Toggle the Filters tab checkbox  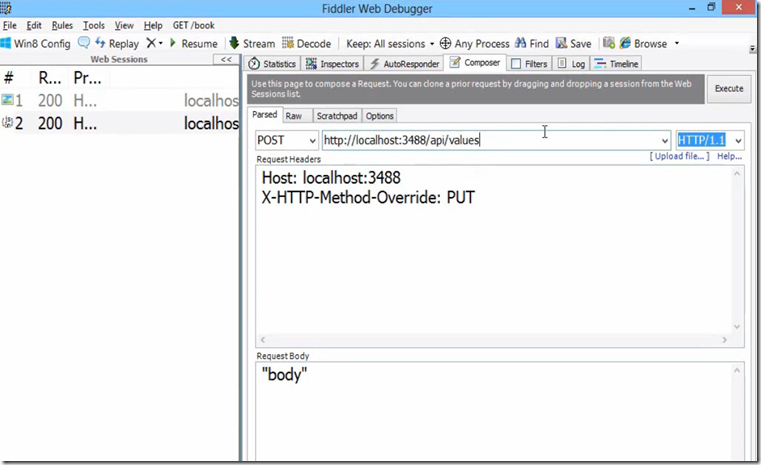(516, 64)
